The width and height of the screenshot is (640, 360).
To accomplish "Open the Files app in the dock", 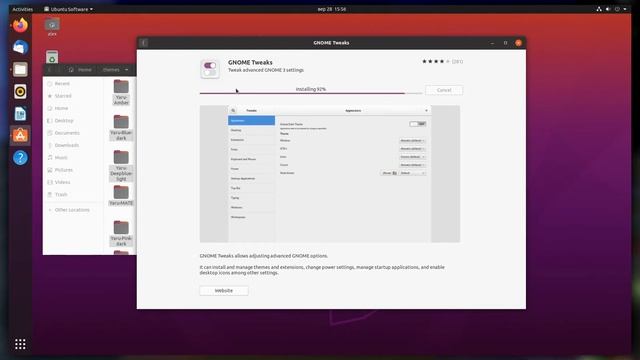I will pos(20,69).
